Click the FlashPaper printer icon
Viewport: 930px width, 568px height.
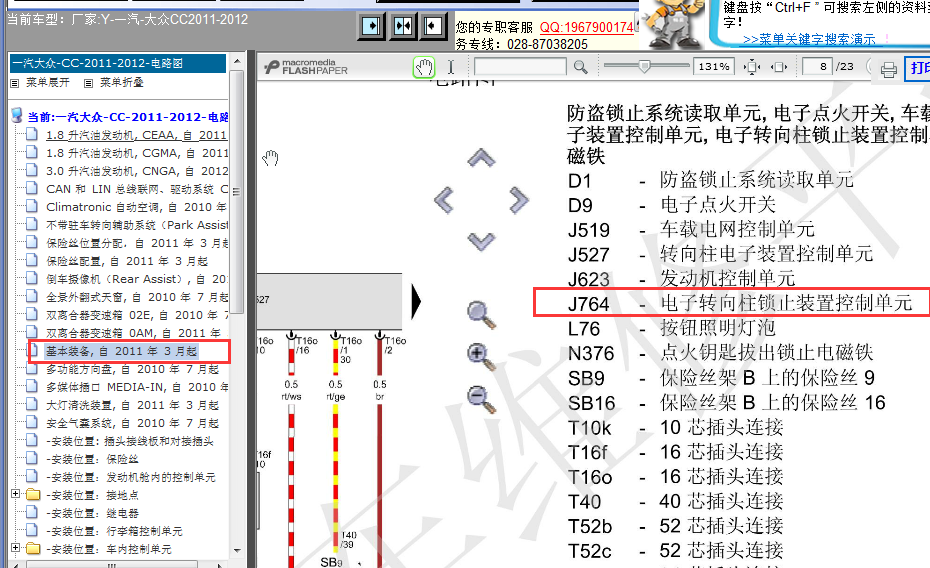click(888, 69)
